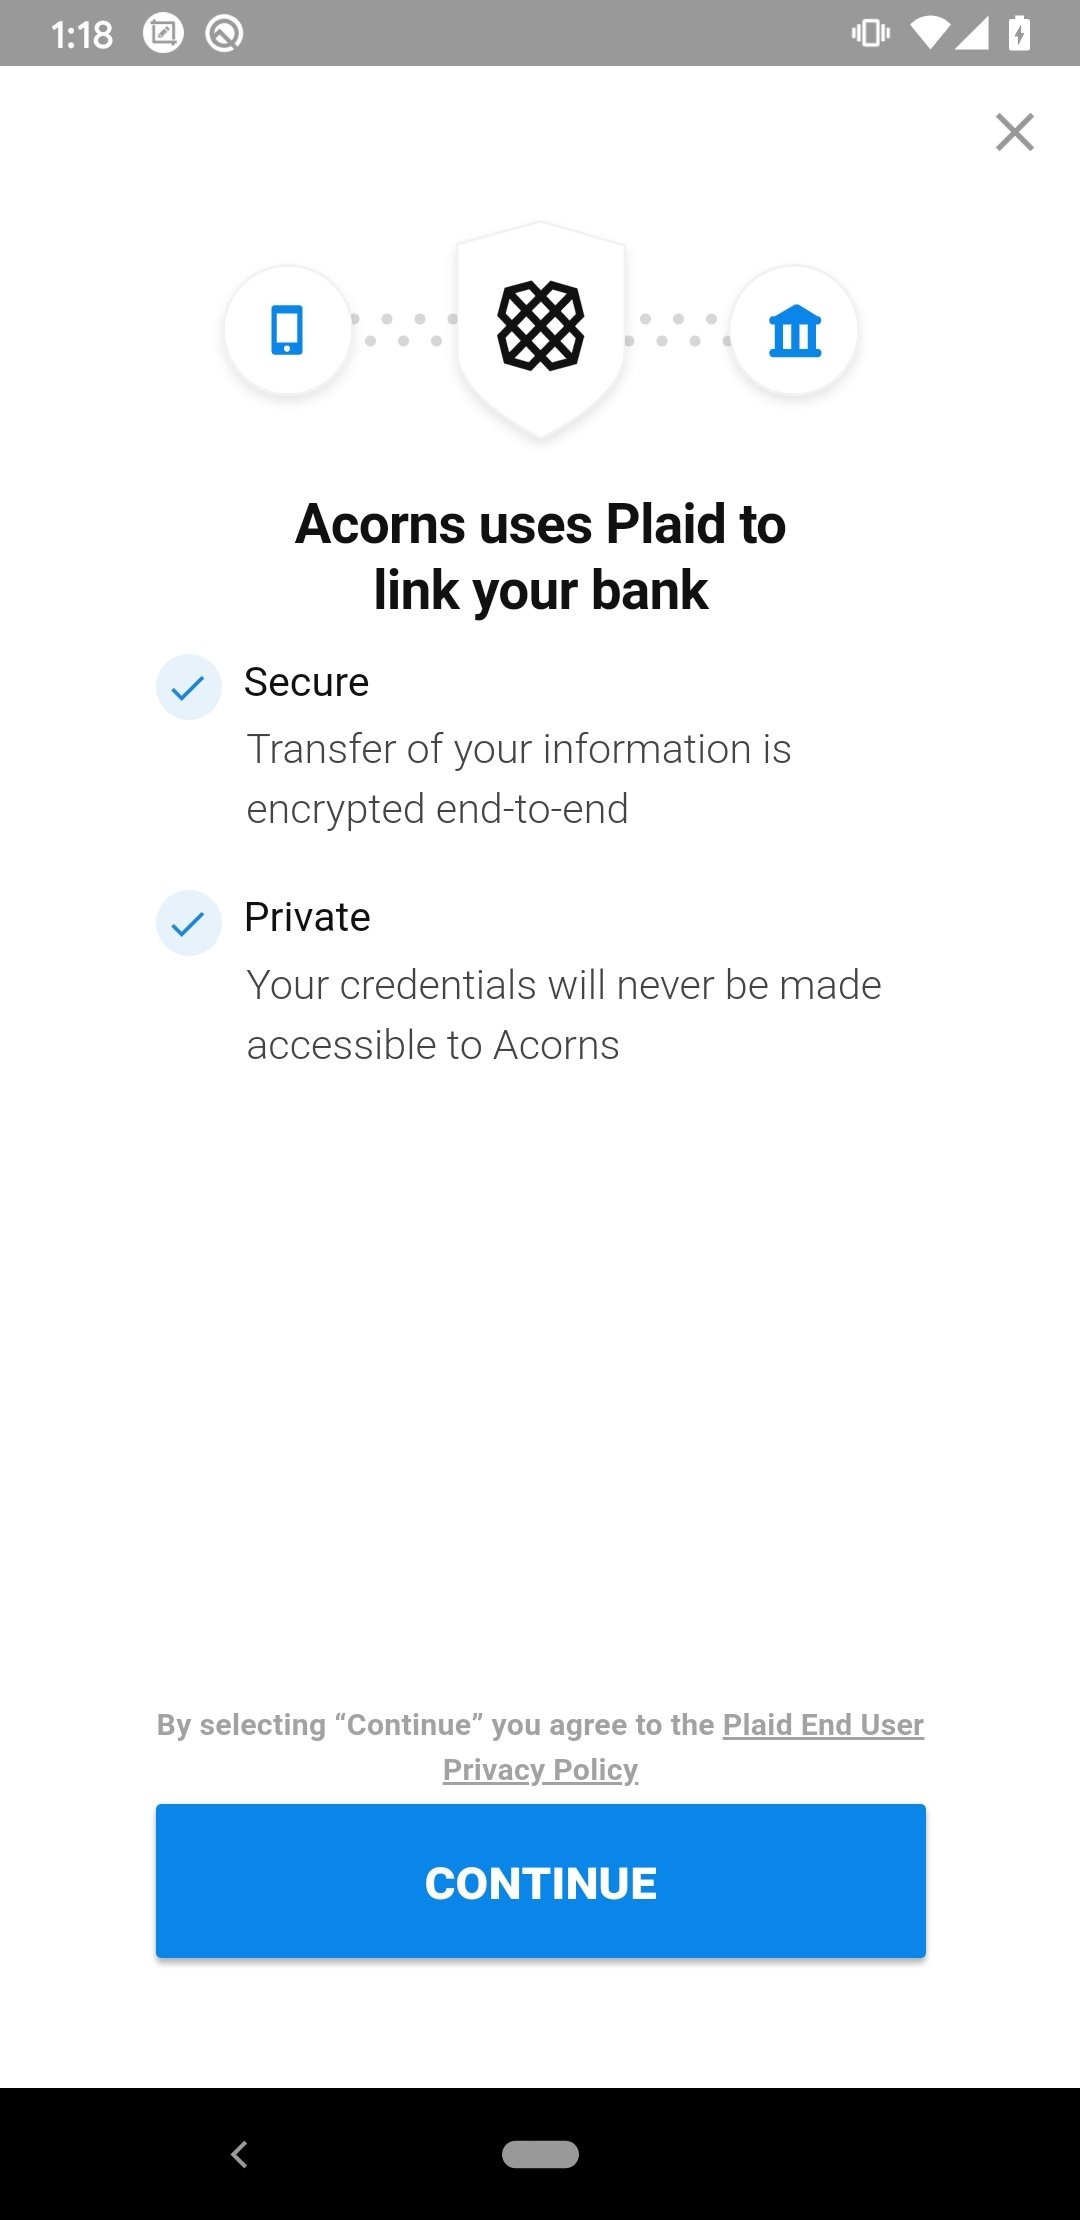Tap the 1:18 clock in status bar
The width and height of the screenshot is (1080, 2220).
(x=82, y=35)
